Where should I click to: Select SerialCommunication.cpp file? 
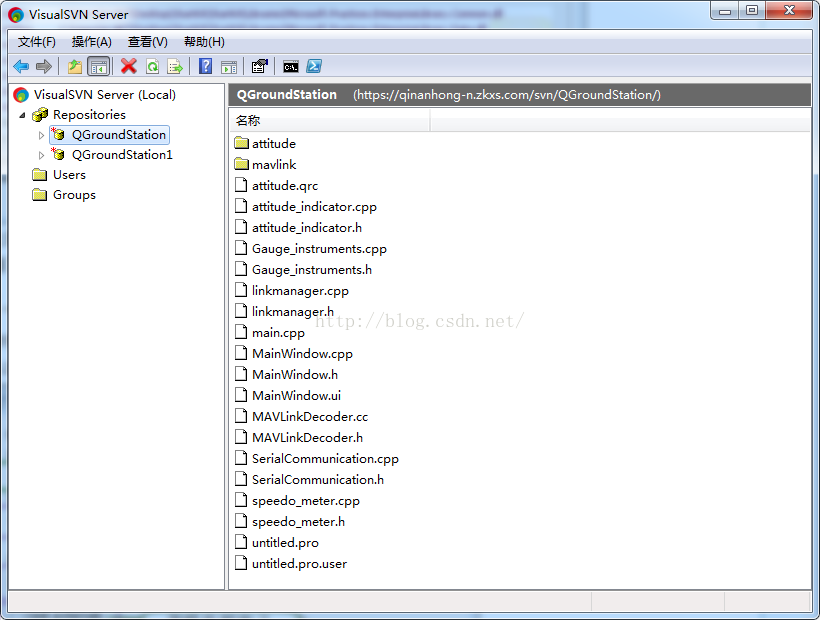point(325,458)
